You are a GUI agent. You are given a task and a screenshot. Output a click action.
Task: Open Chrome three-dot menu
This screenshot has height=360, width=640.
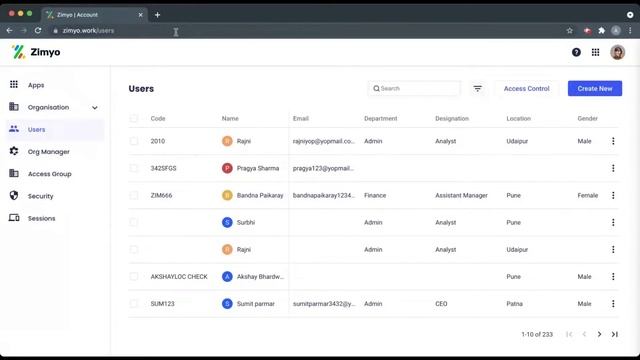(x=630, y=31)
